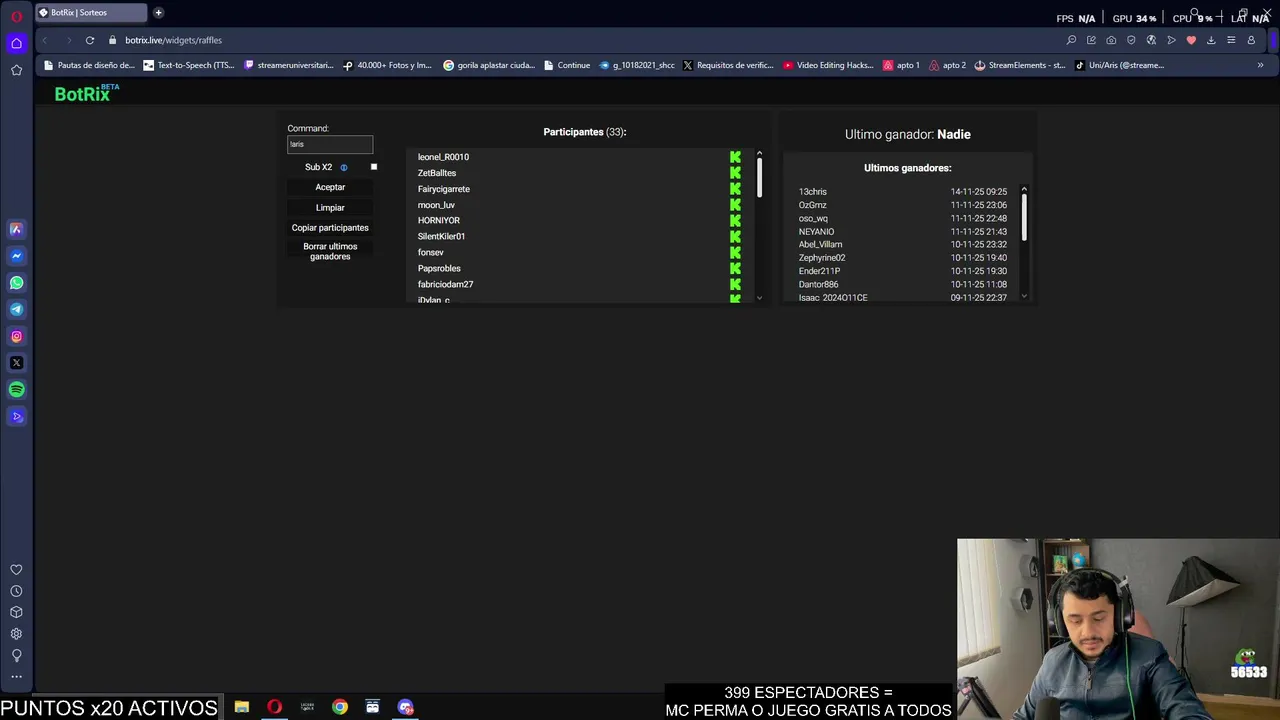Click the lightbulb icon in the sidebar
Screen dimensions: 1280x720
point(16,655)
